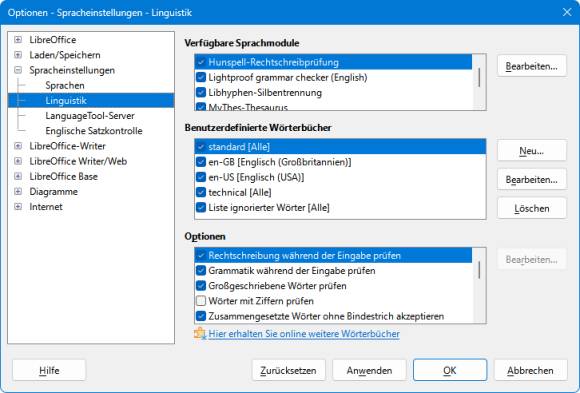Click Löschen to delete the dictionary
The width and height of the screenshot is (580, 393).
[x=532, y=208]
